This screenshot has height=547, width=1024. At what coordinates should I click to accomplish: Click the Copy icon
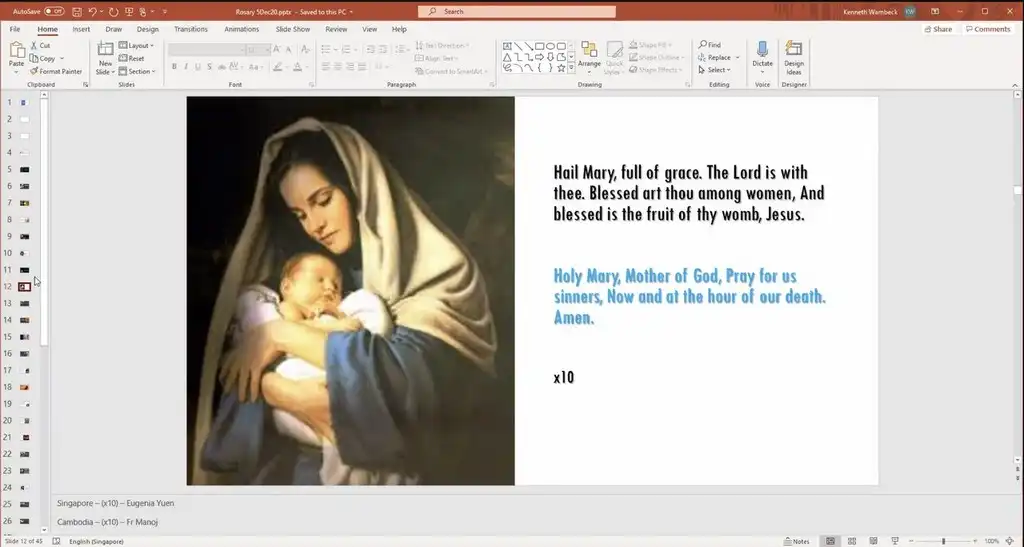tap(35, 58)
